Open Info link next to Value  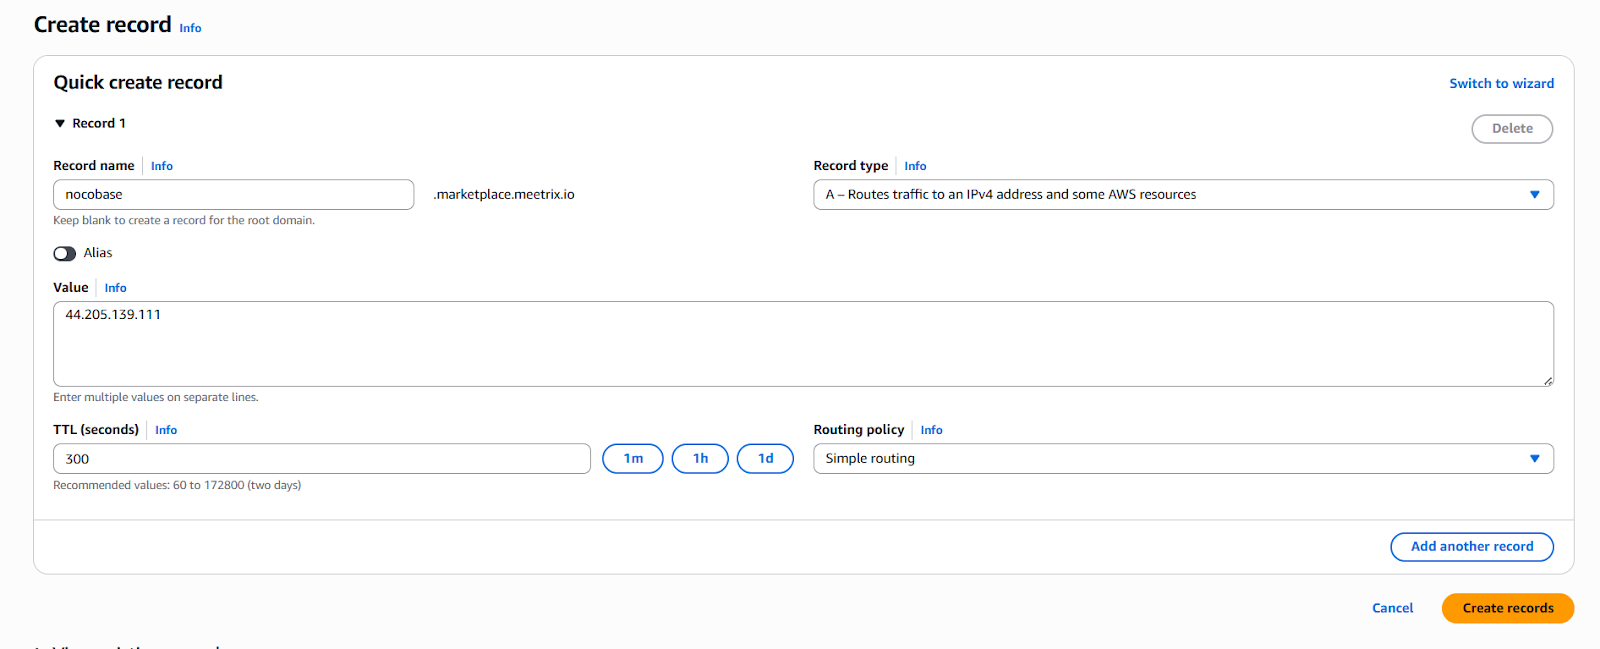(116, 288)
